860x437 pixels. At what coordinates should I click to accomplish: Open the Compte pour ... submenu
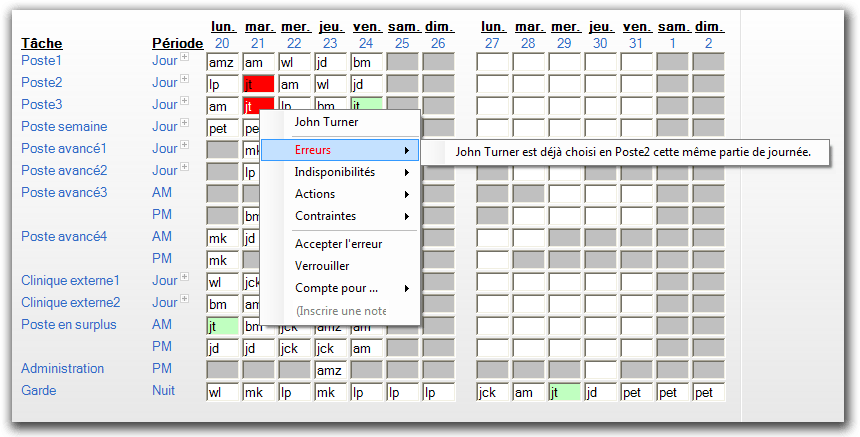click(340, 288)
